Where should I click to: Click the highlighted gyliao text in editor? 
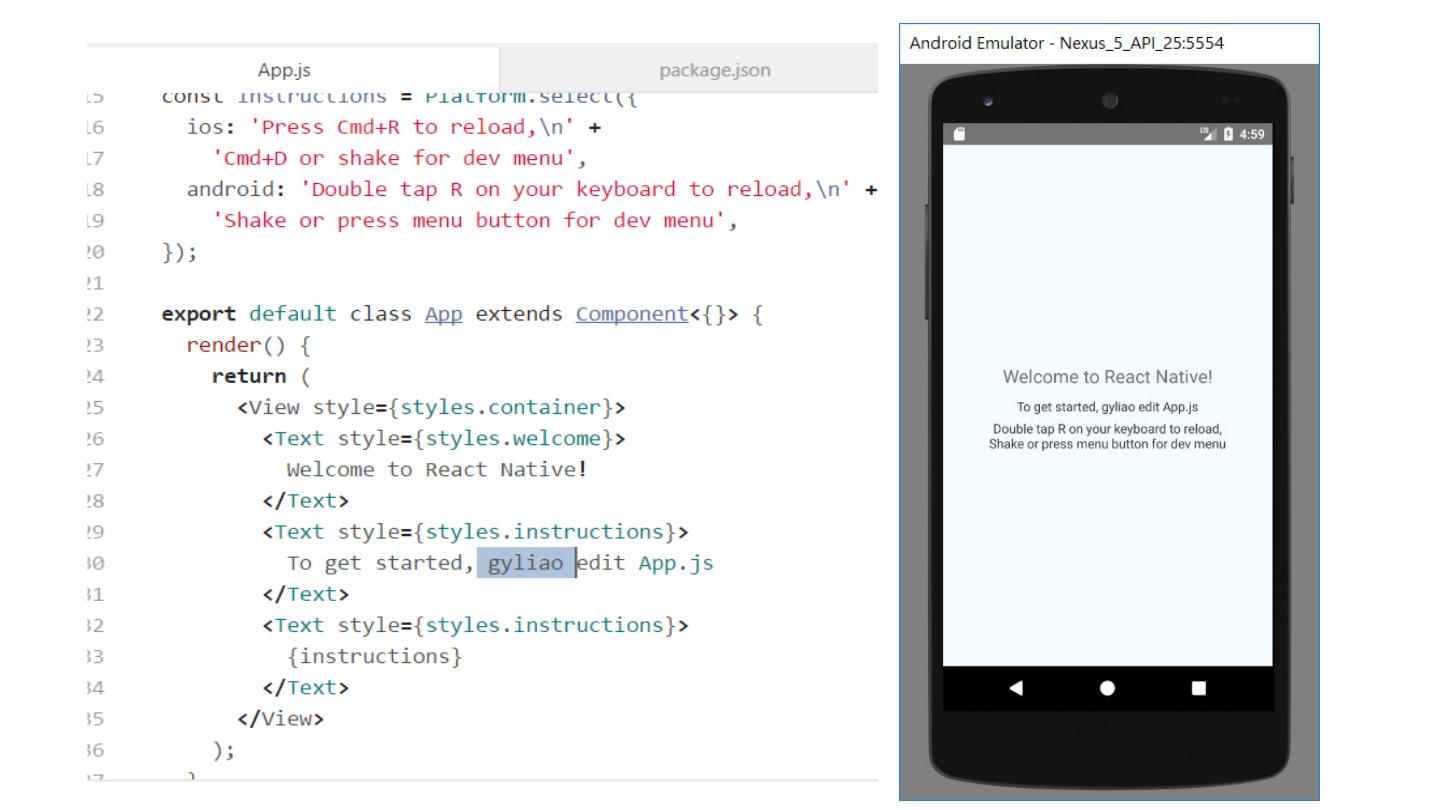(x=525, y=563)
